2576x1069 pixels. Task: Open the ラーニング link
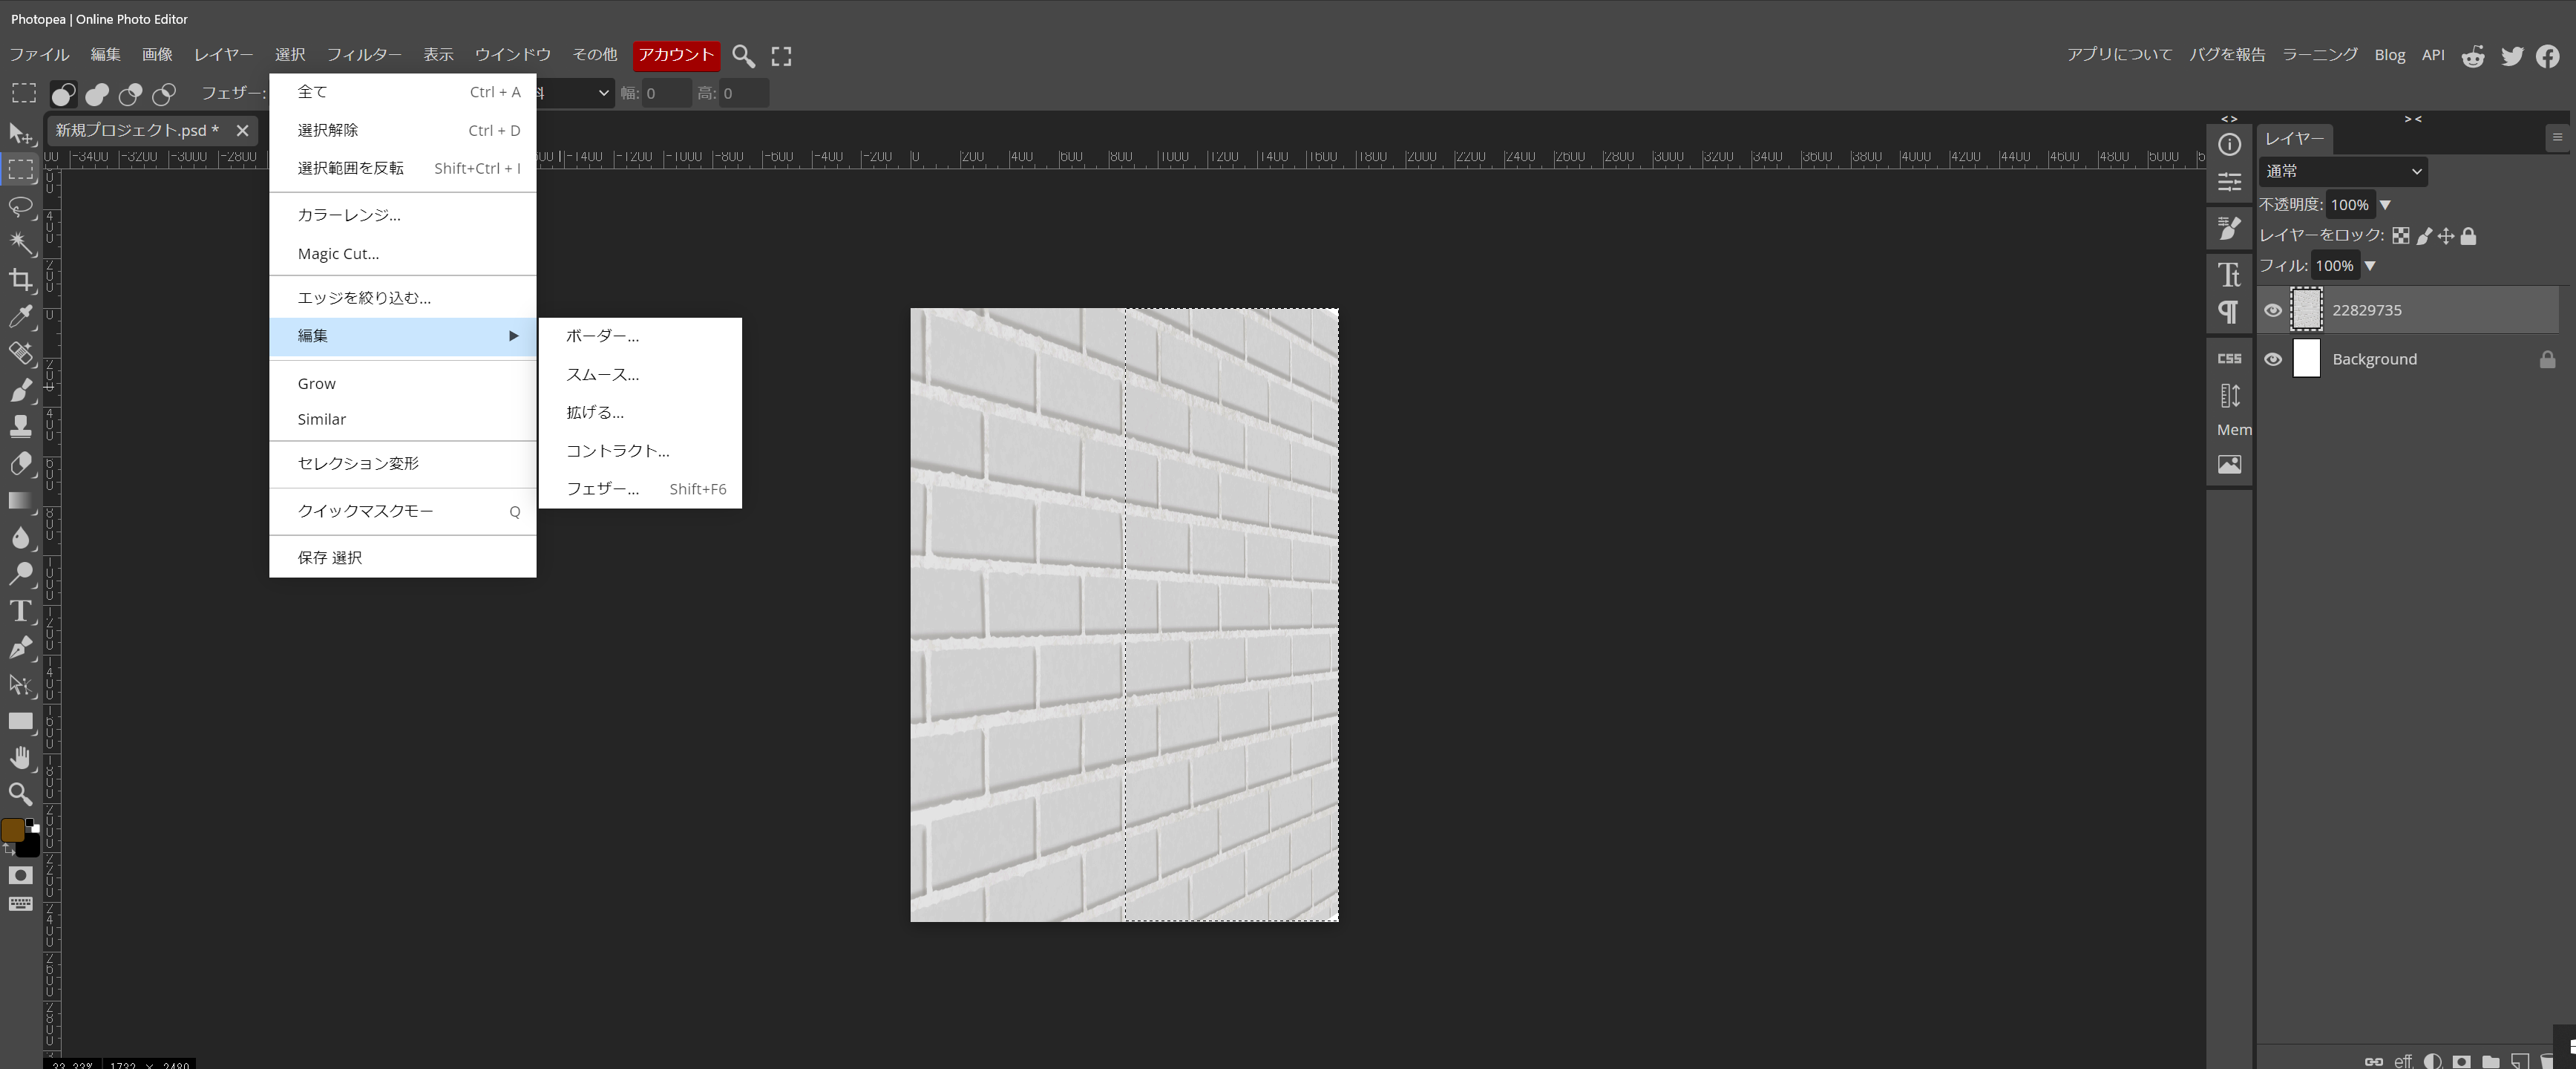click(x=2319, y=55)
